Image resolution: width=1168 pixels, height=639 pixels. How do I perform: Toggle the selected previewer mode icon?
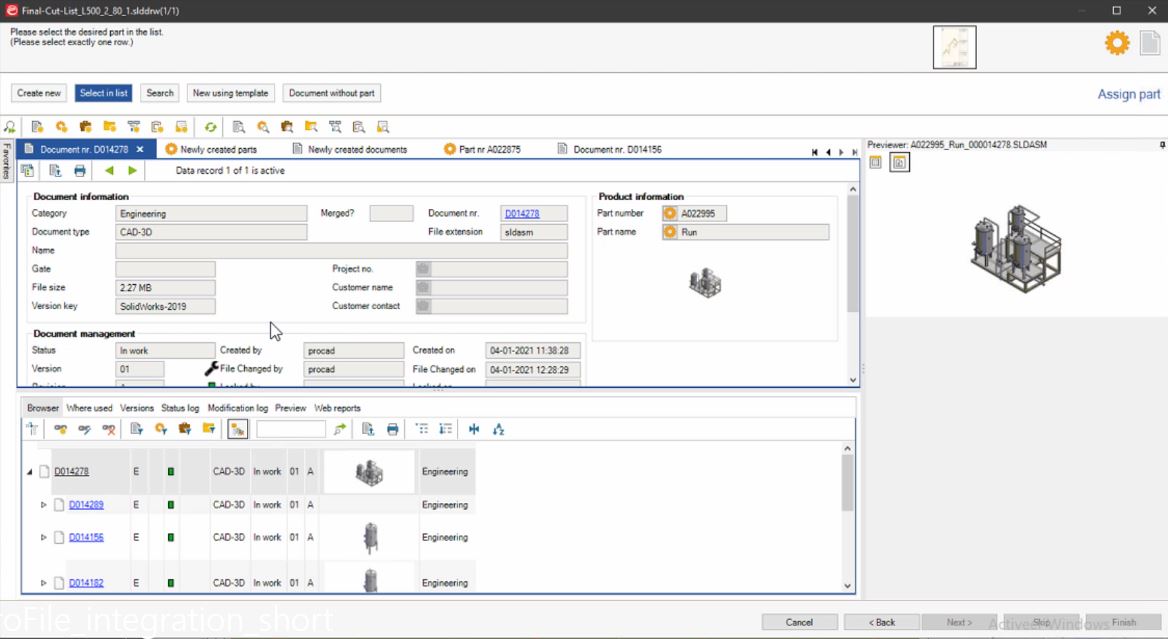coord(899,163)
